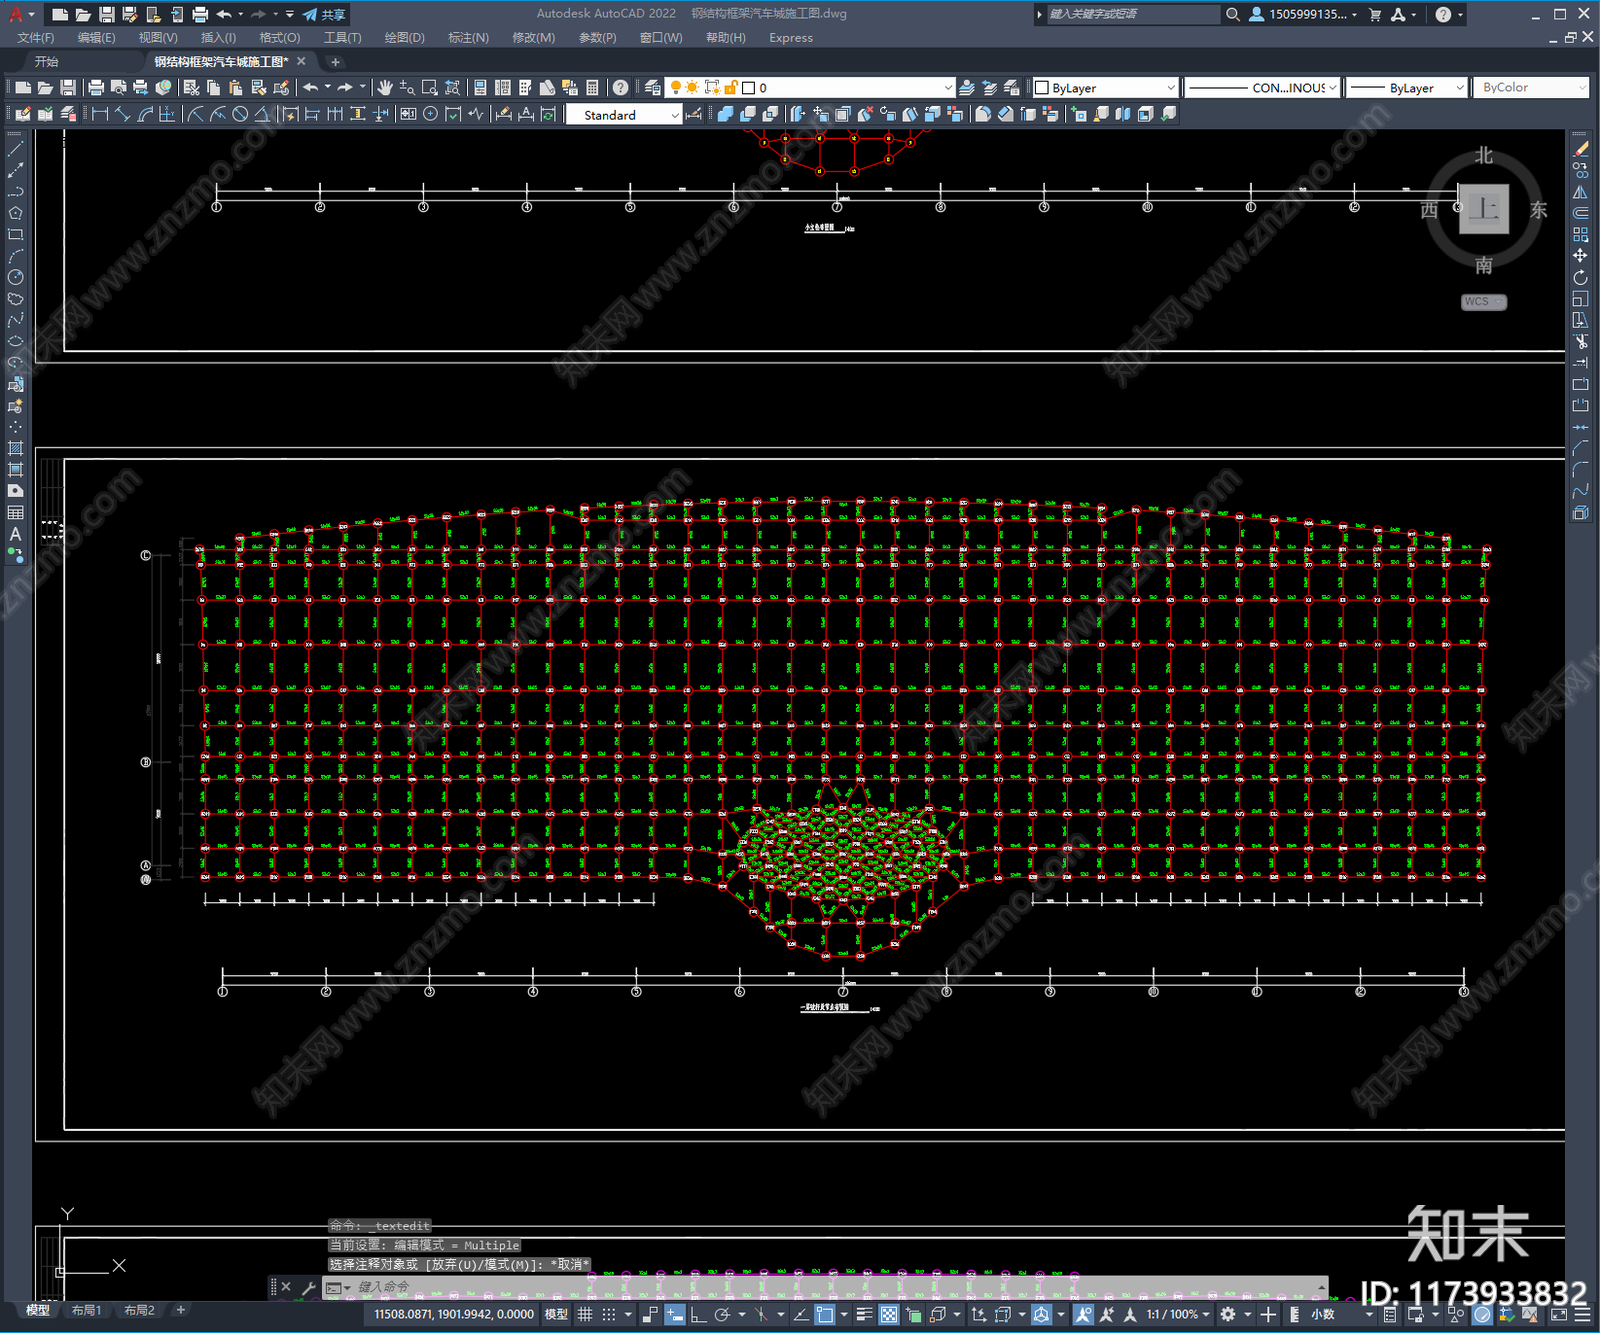Select the Line tool in draw toolbar
The image size is (1600, 1333).
15,148
